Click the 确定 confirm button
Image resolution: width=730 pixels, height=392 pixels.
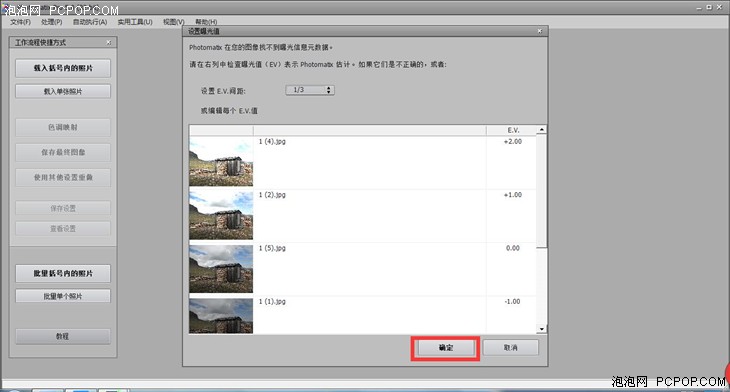[446, 348]
